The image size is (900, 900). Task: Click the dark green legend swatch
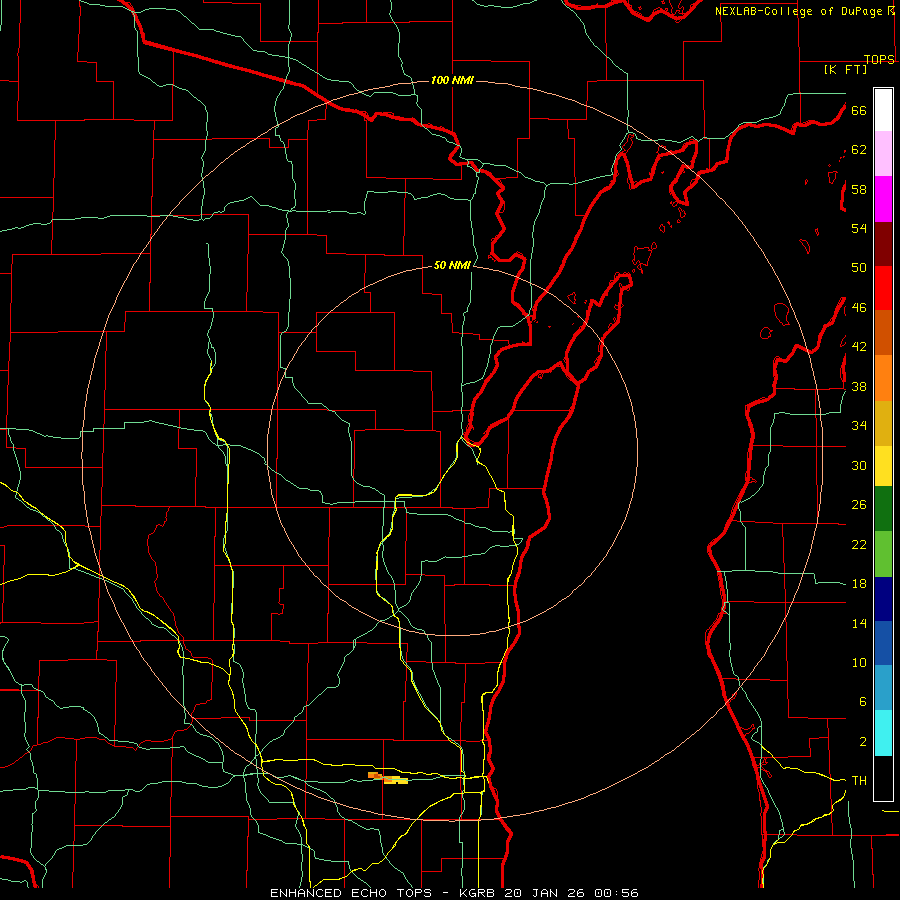coord(883,509)
